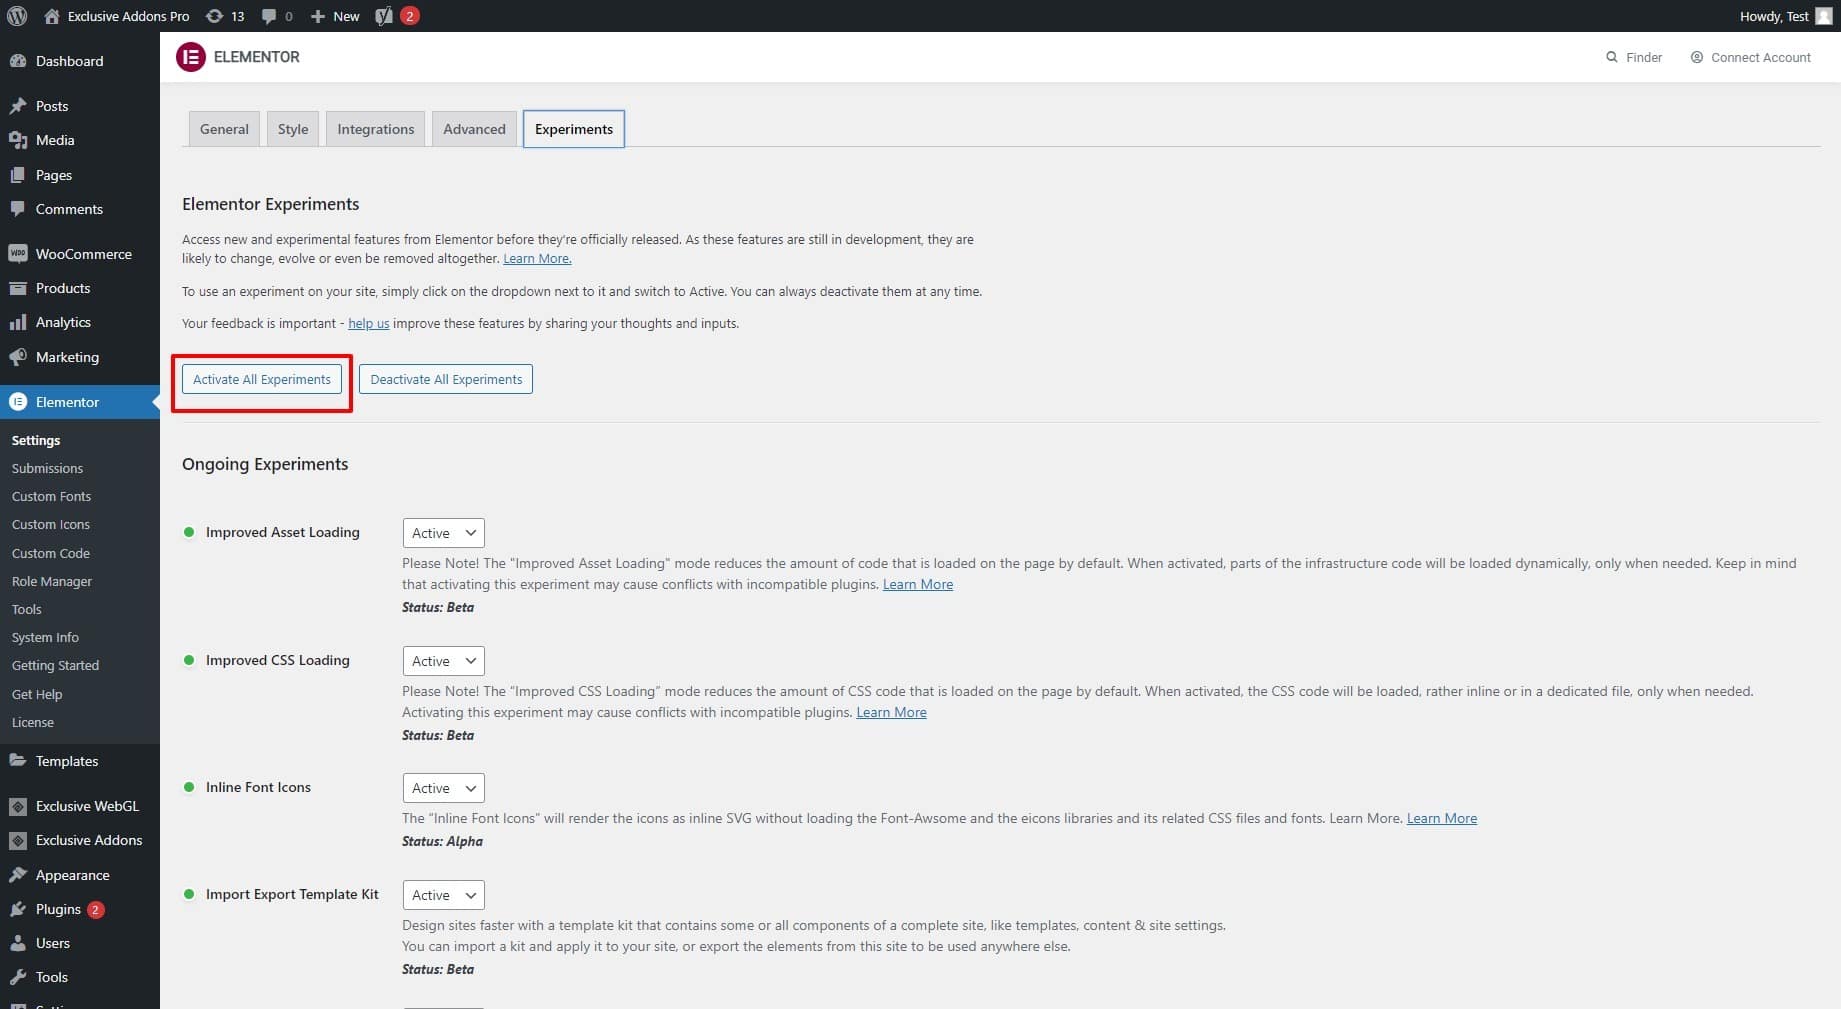
Task: Open System Info in the Elementor submenu
Action: coord(45,637)
